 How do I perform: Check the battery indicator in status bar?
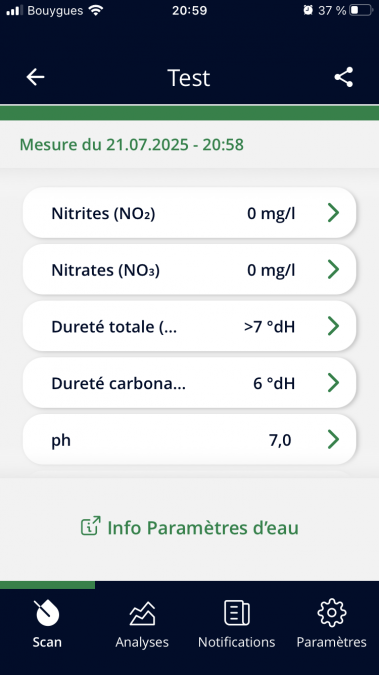pyautogui.click(x=360, y=10)
